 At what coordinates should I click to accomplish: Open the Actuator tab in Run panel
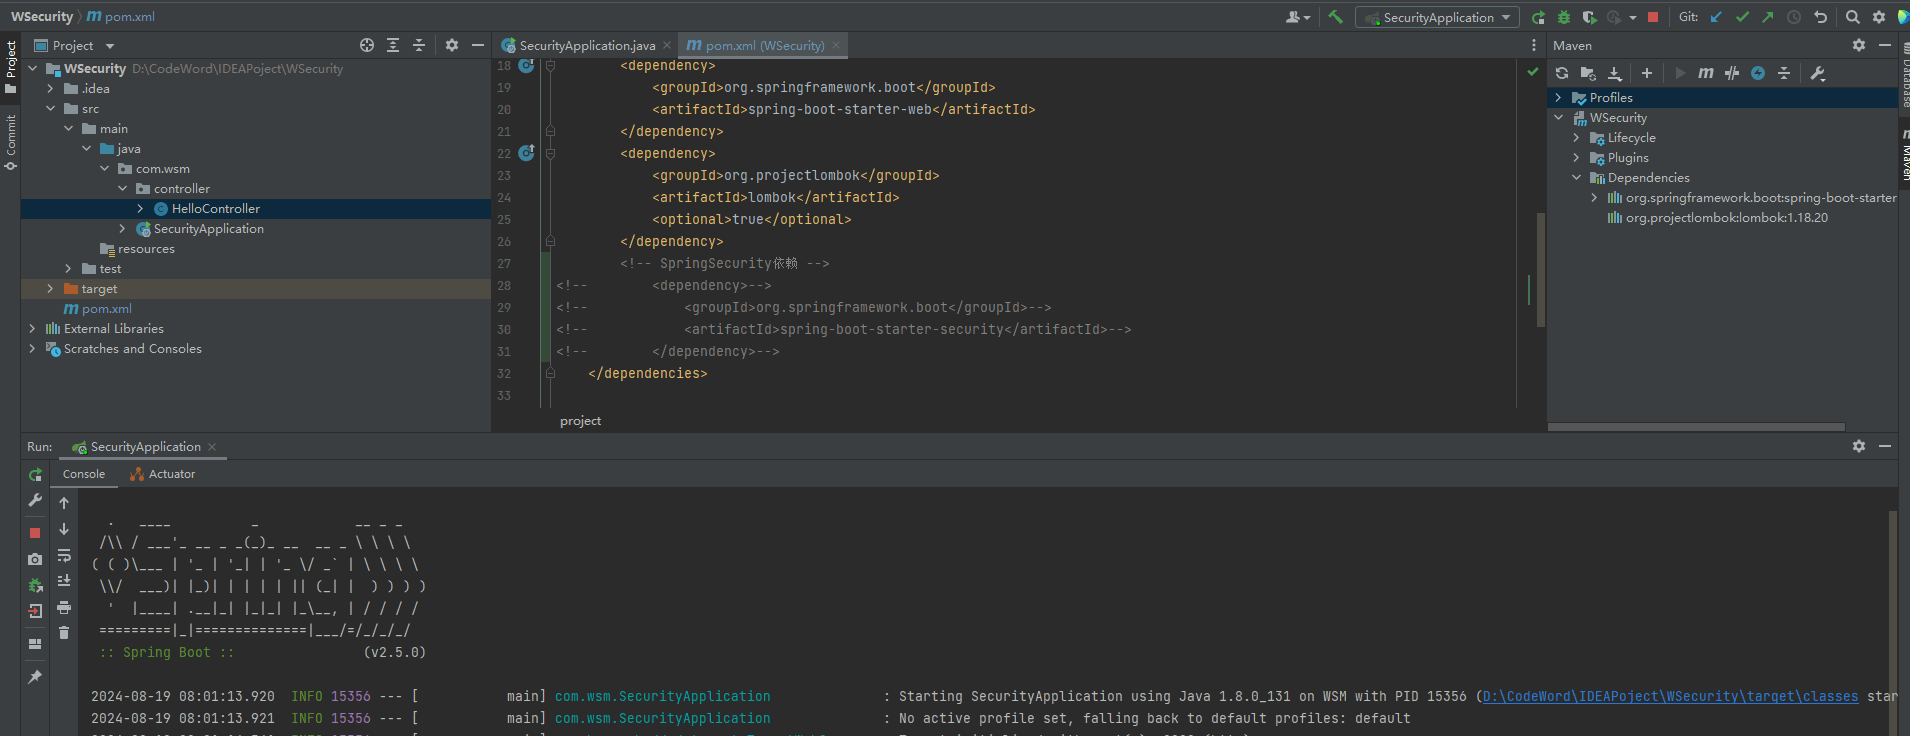tap(171, 474)
